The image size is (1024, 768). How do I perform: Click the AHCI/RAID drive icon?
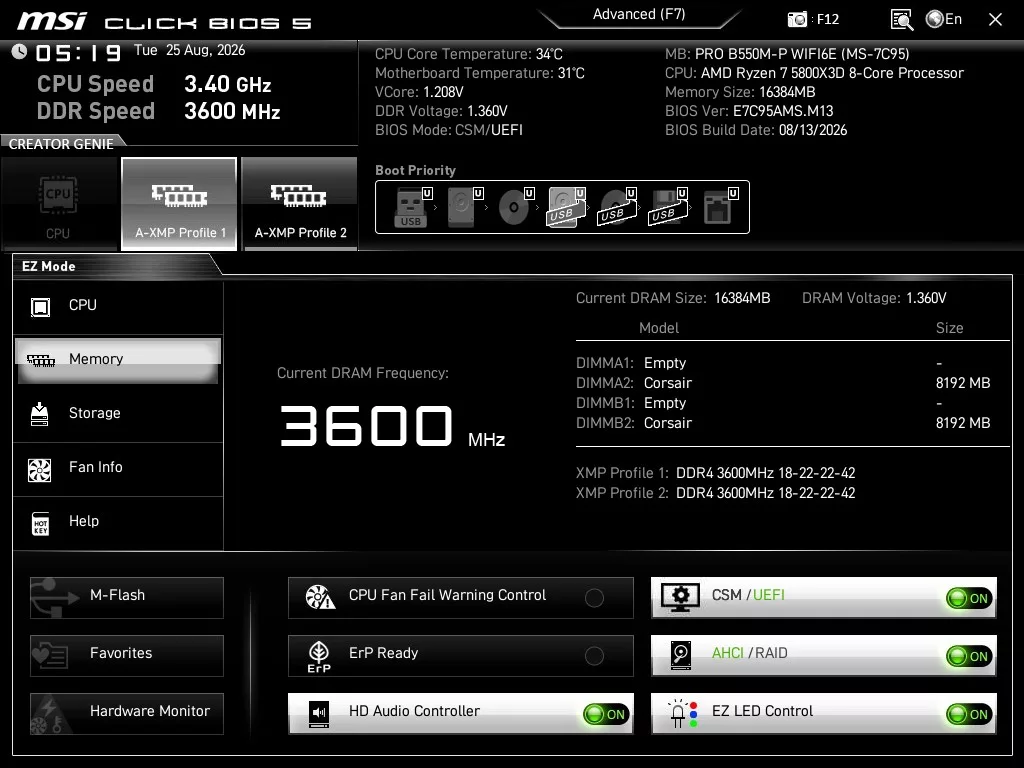pyautogui.click(x=680, y=656)
